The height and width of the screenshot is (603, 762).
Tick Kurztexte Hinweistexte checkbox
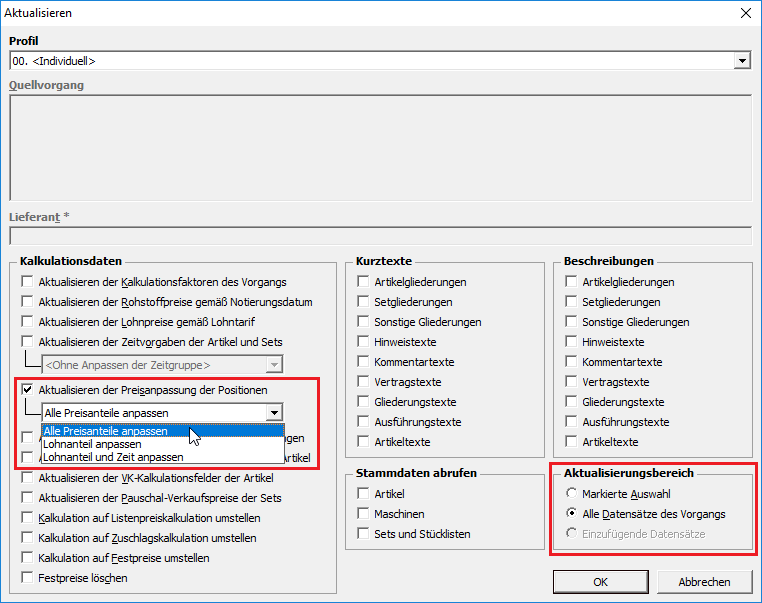click(365, 342)
